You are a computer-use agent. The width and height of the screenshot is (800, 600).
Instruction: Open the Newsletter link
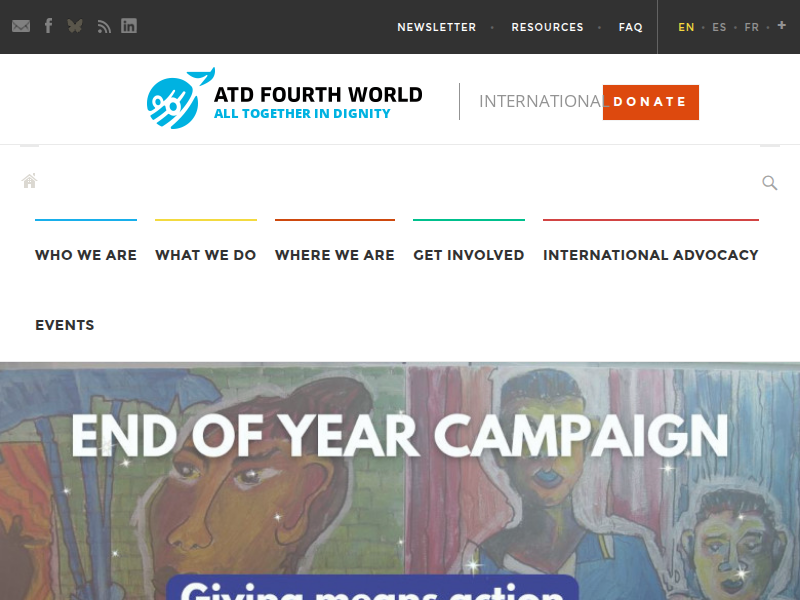point(437,27)
